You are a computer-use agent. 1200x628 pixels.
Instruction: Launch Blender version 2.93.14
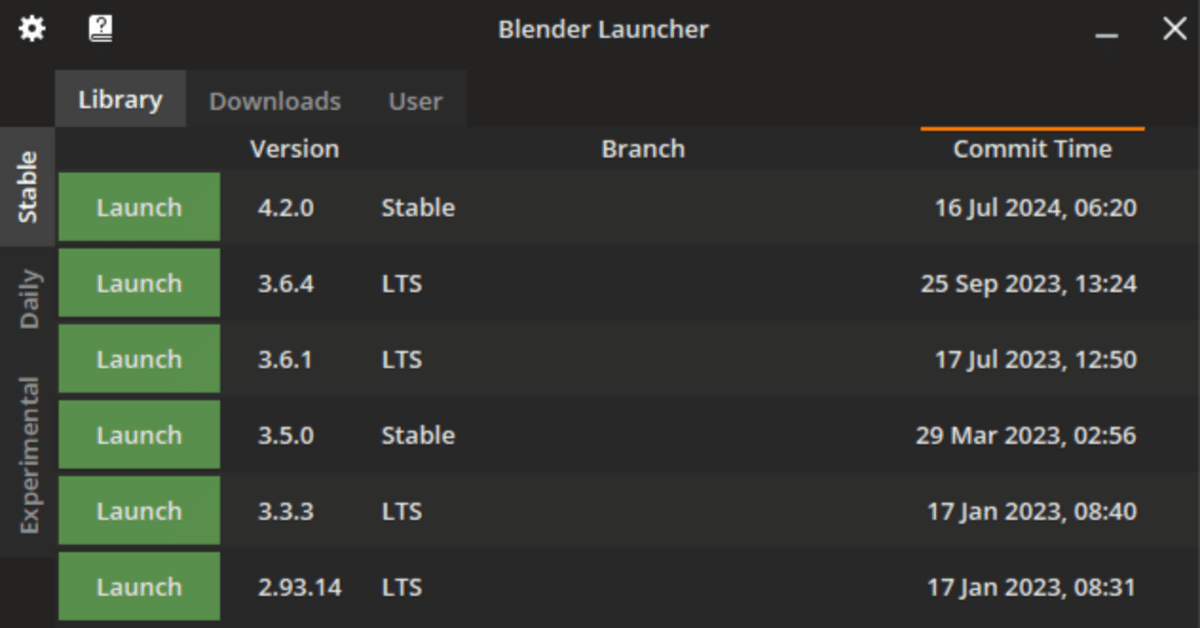(x=139, y=587)
